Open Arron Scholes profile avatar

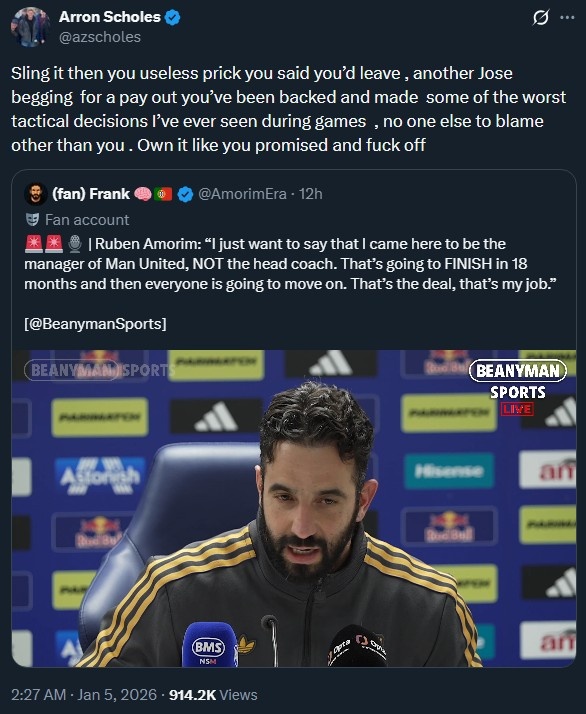click(31, 27)
